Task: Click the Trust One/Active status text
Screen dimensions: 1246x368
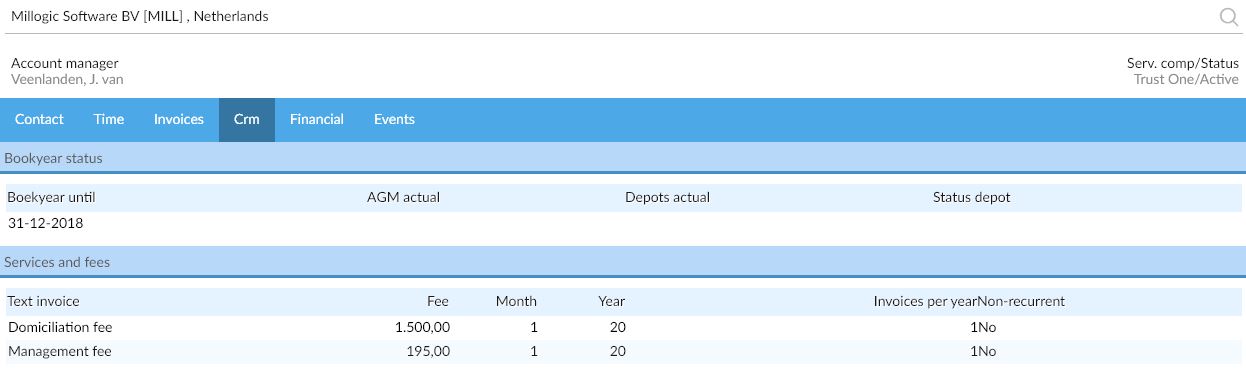Action: click(x=1186, y=79)
